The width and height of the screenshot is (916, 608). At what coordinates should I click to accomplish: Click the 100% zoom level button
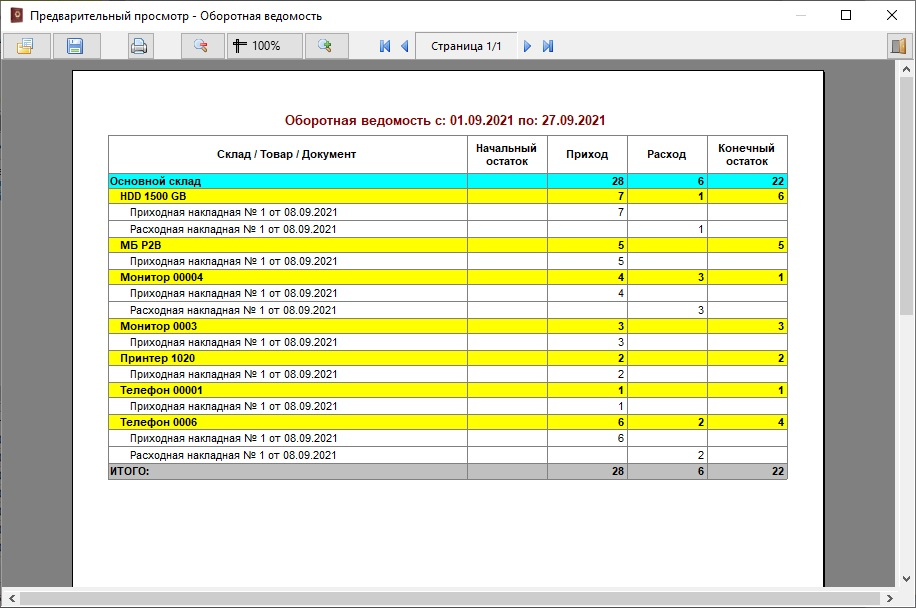coord(264,46)
